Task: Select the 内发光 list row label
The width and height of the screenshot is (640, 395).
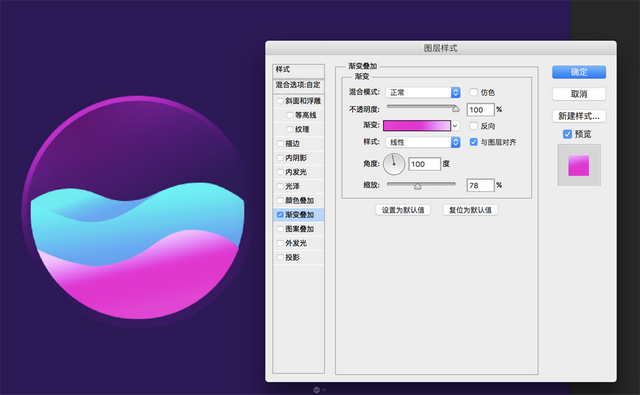Action: click(x=296, y=172)
